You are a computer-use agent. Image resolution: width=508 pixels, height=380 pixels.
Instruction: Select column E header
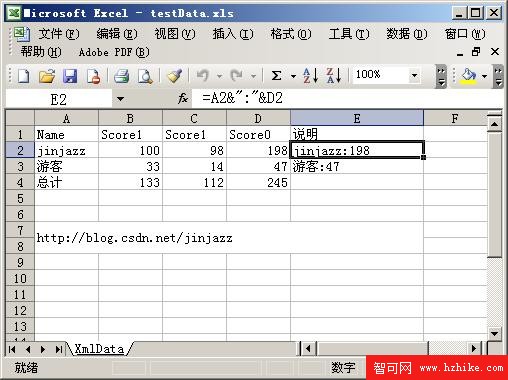(x=357, y=118)
